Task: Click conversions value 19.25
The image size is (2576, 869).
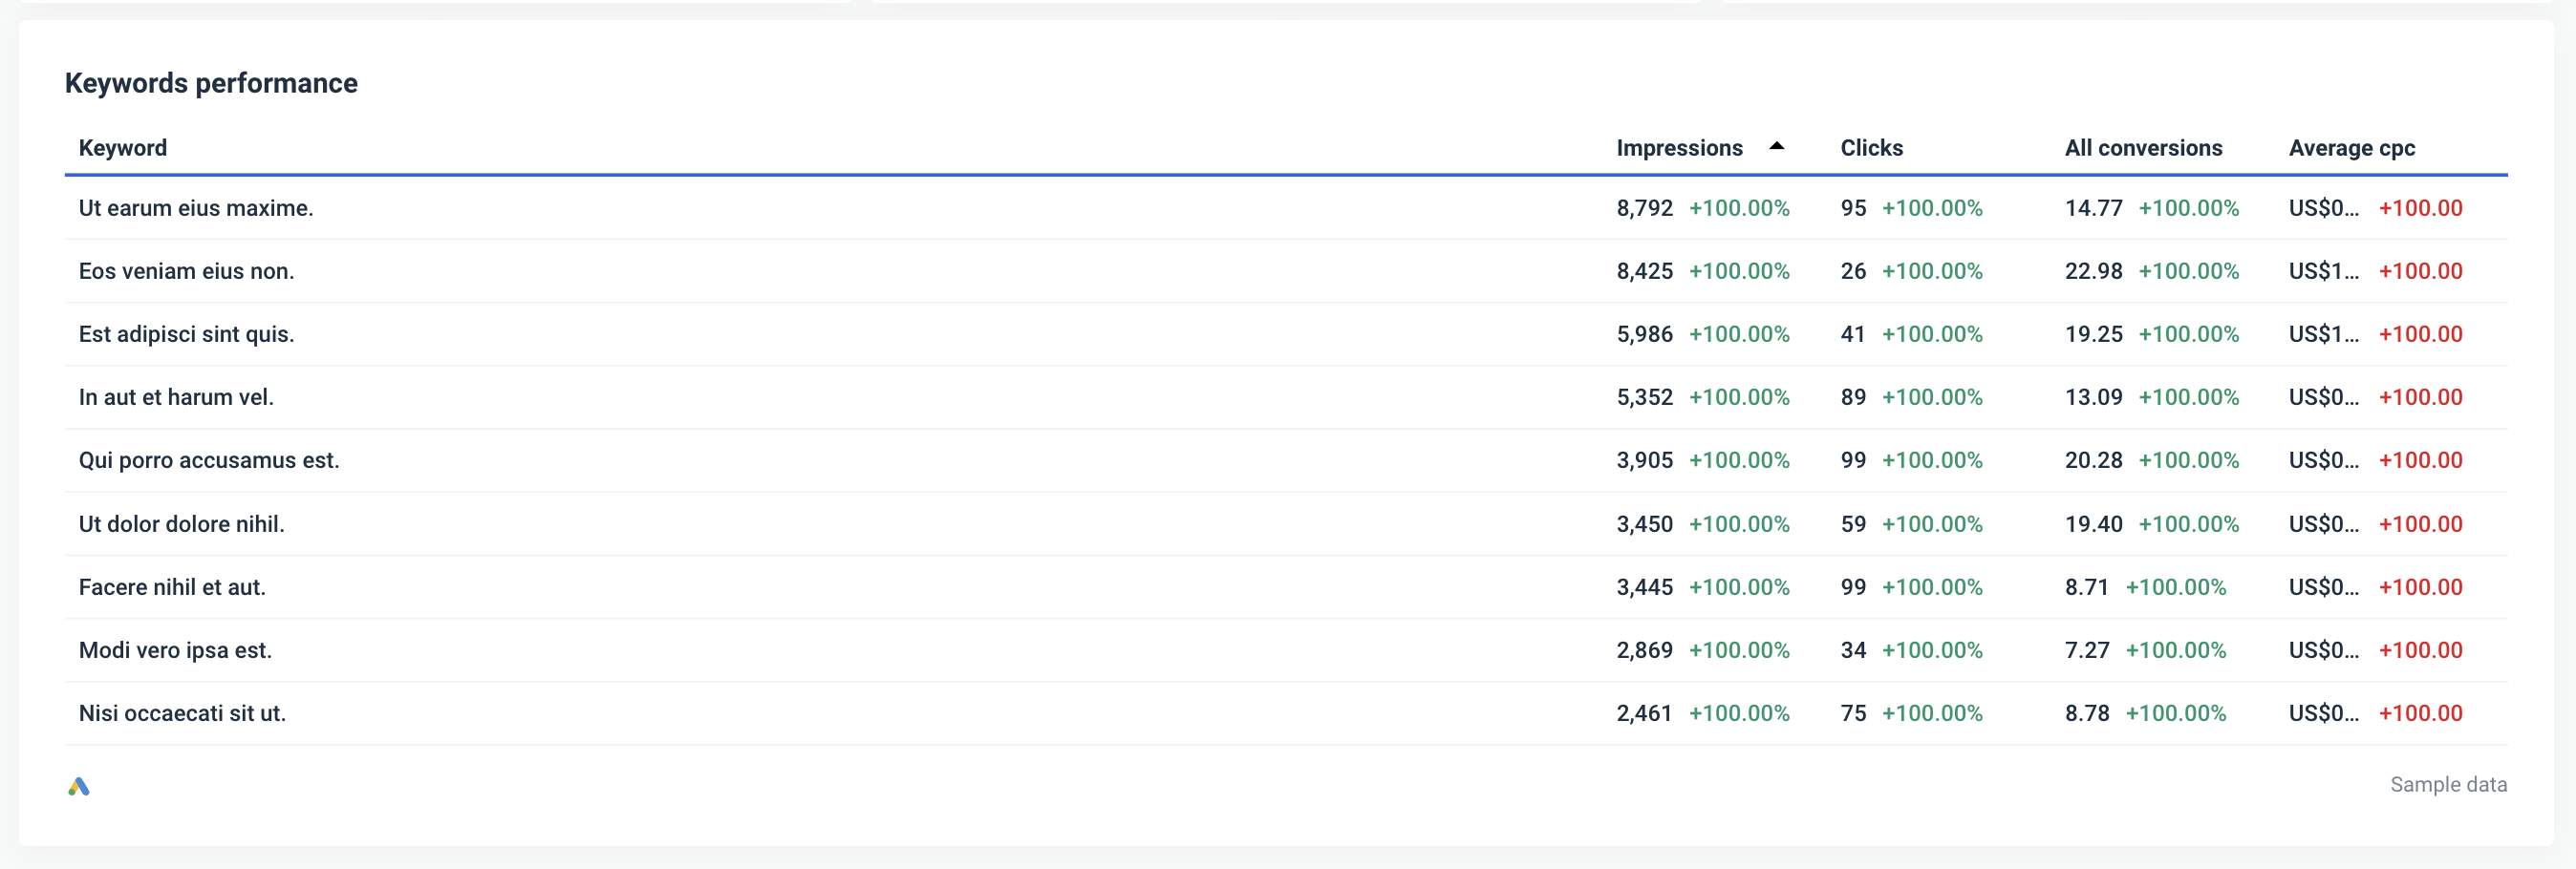Action: pyautogui.click(x=2093, y=334)
